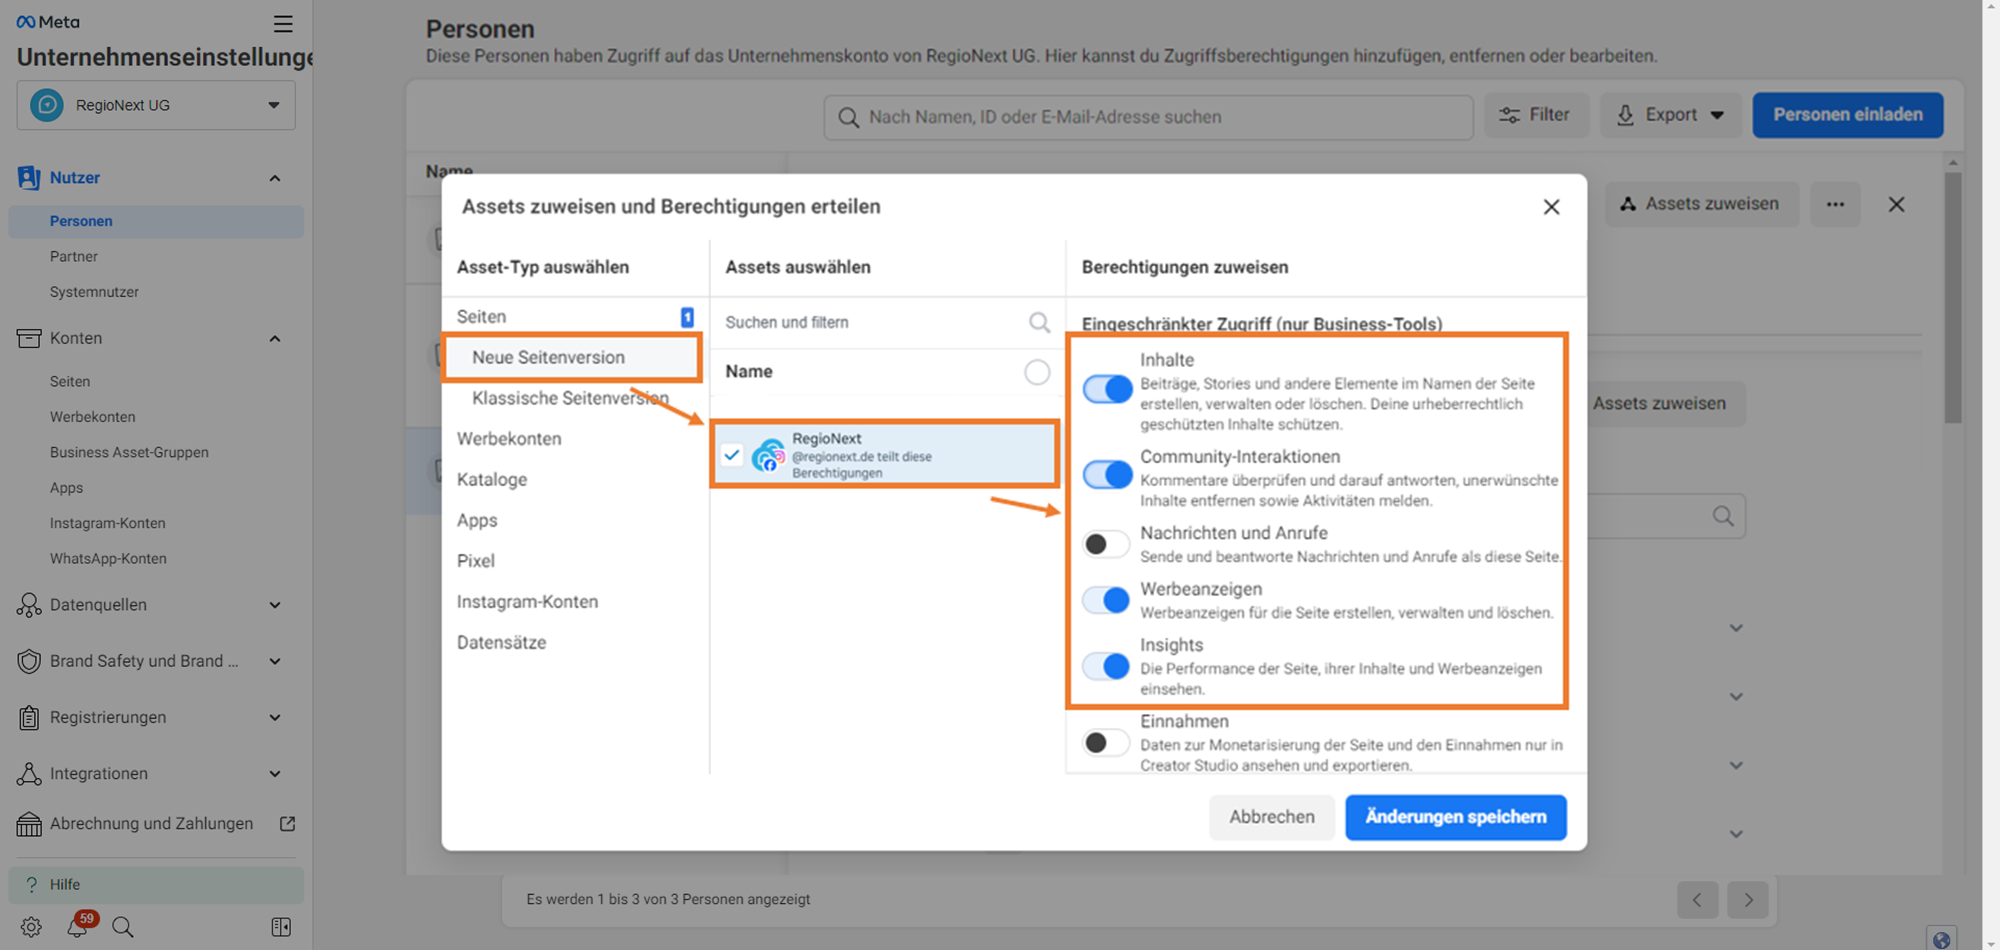Close the Assets zuweisen dialog
The width and height of the screenshot is (2000, 950).
coord(1551,207)
